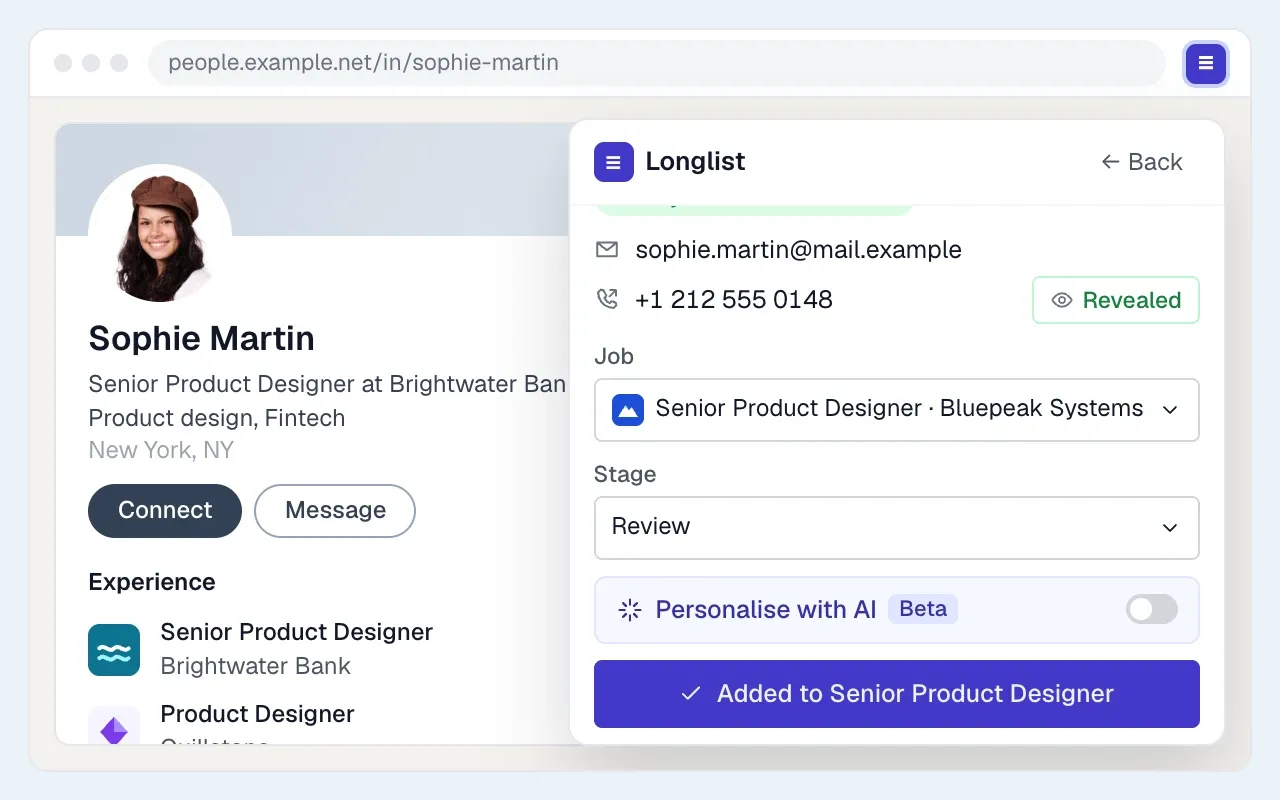Screen dimensions: 1280x800
Task: Click the Sophie Martin name heading
Action: click(202, 338)
